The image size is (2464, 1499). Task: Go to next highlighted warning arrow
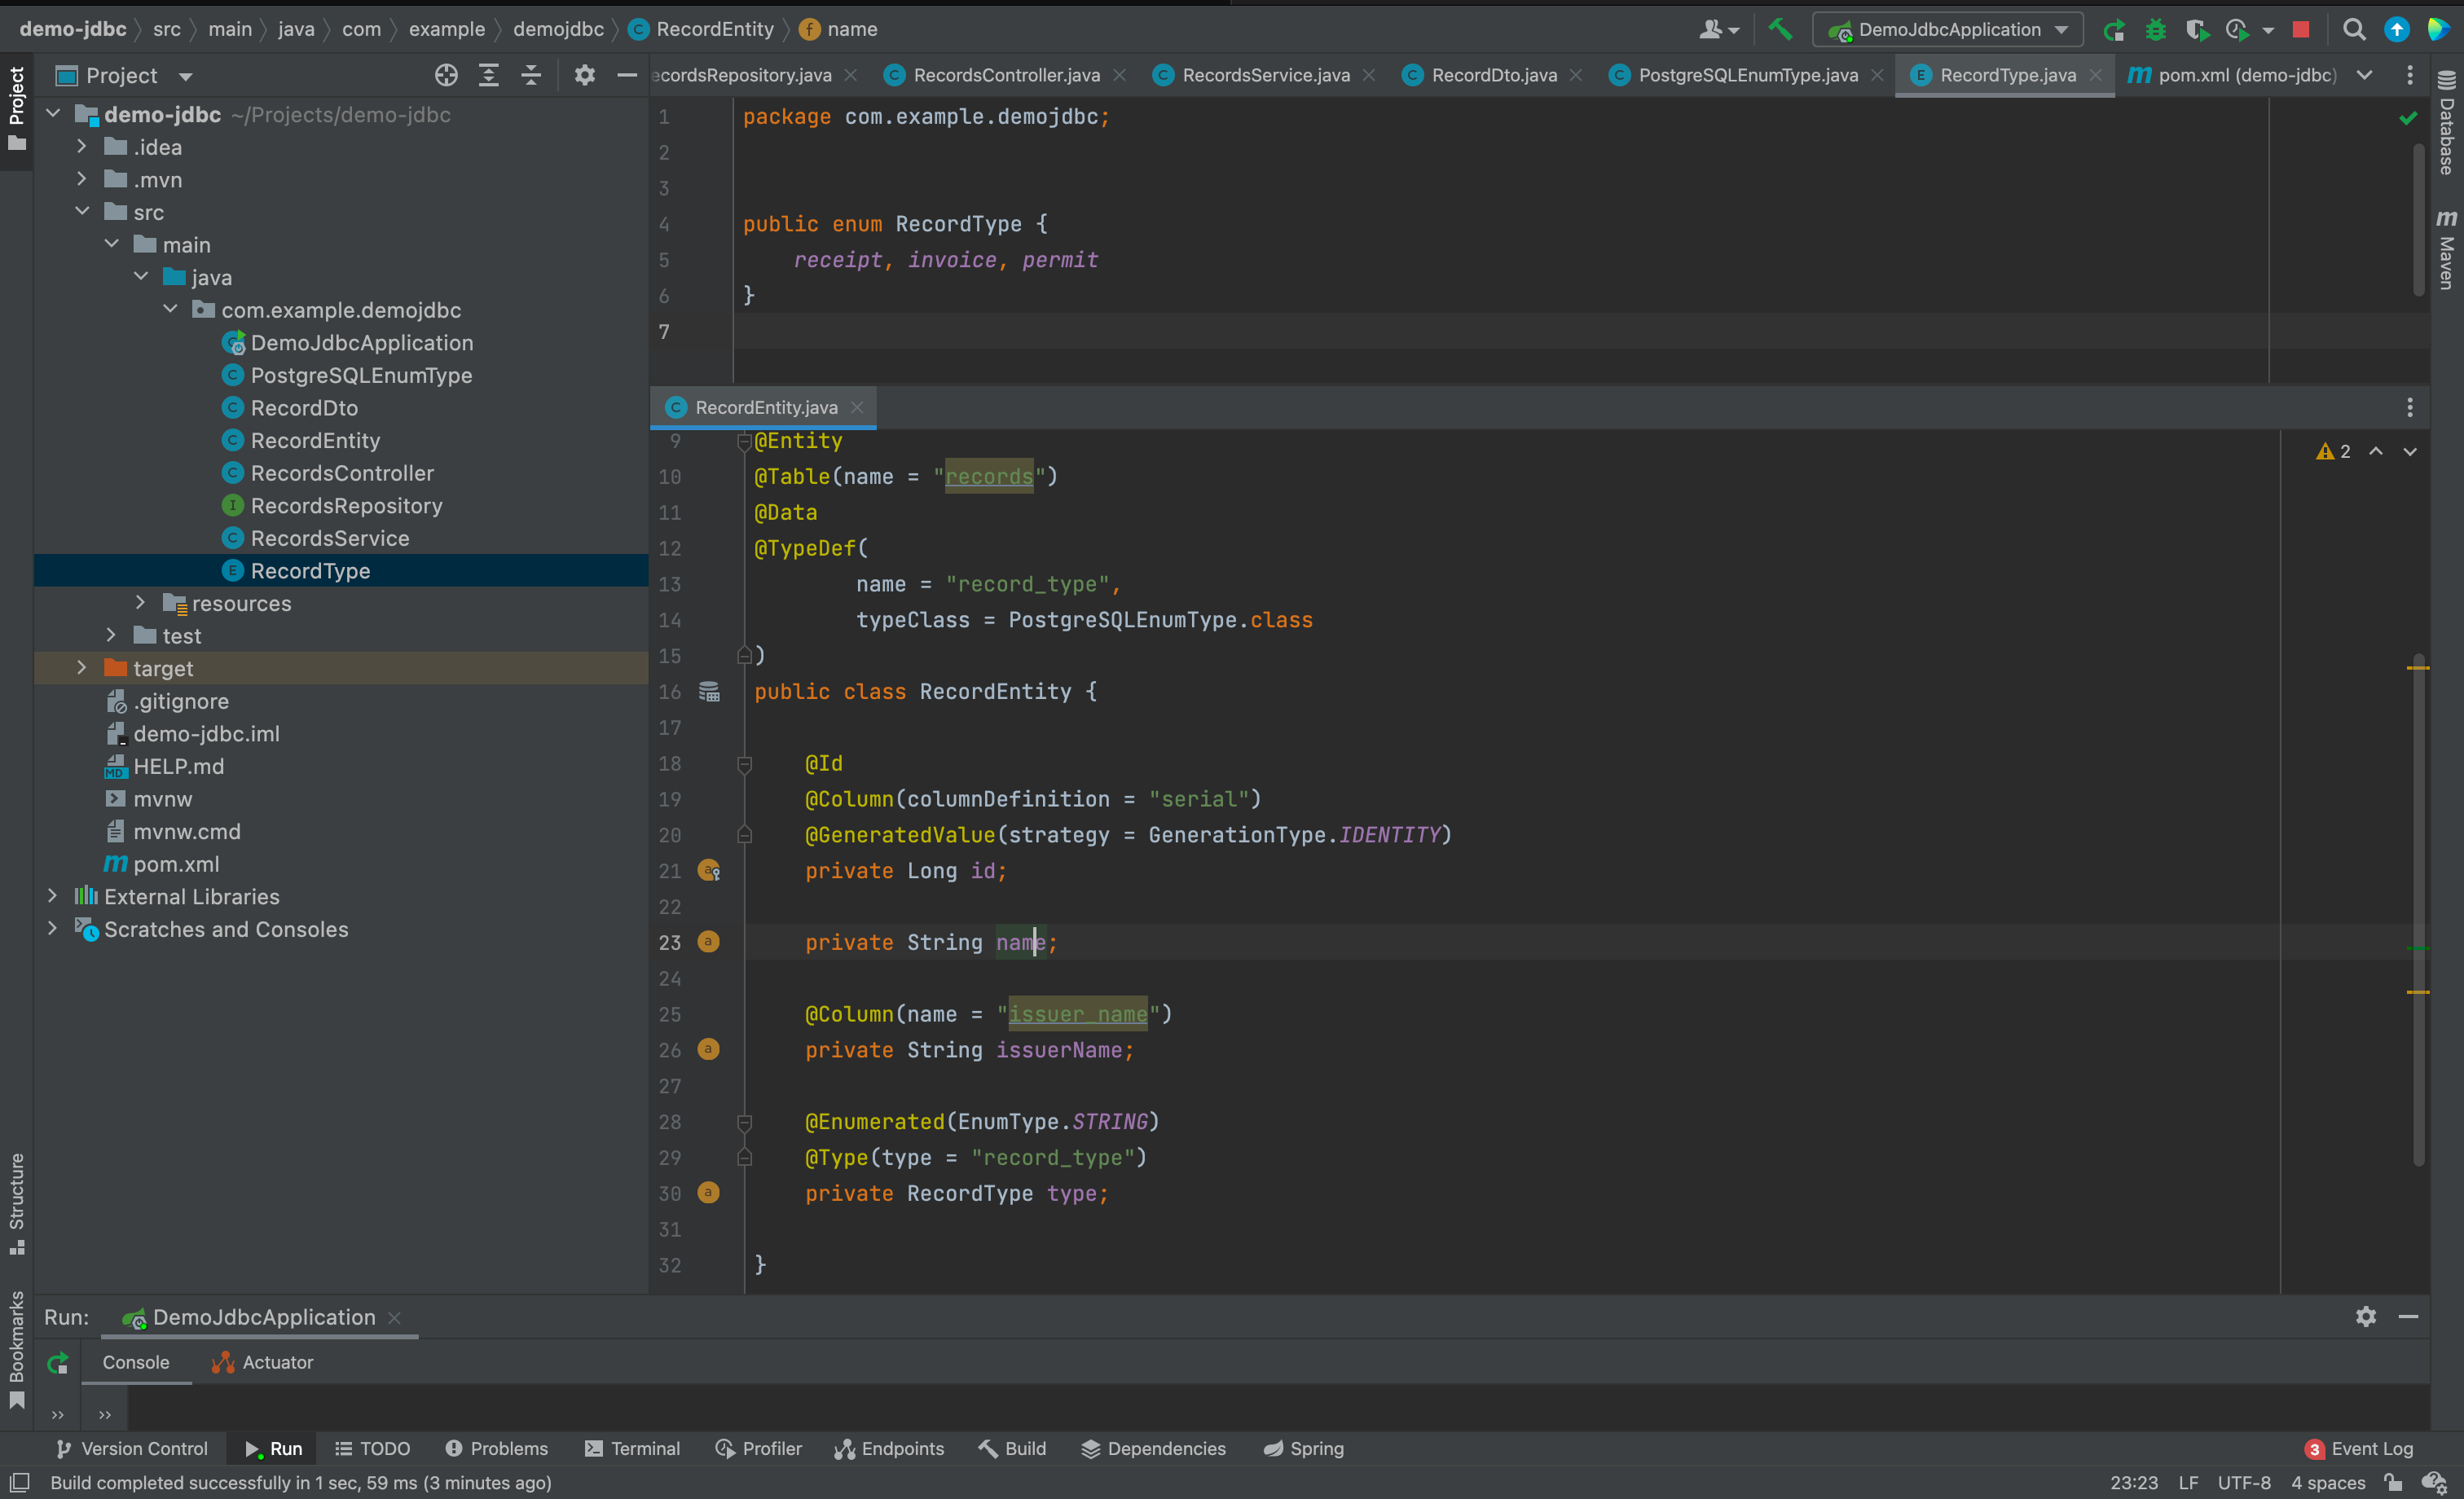click(x=2410, y=452)
